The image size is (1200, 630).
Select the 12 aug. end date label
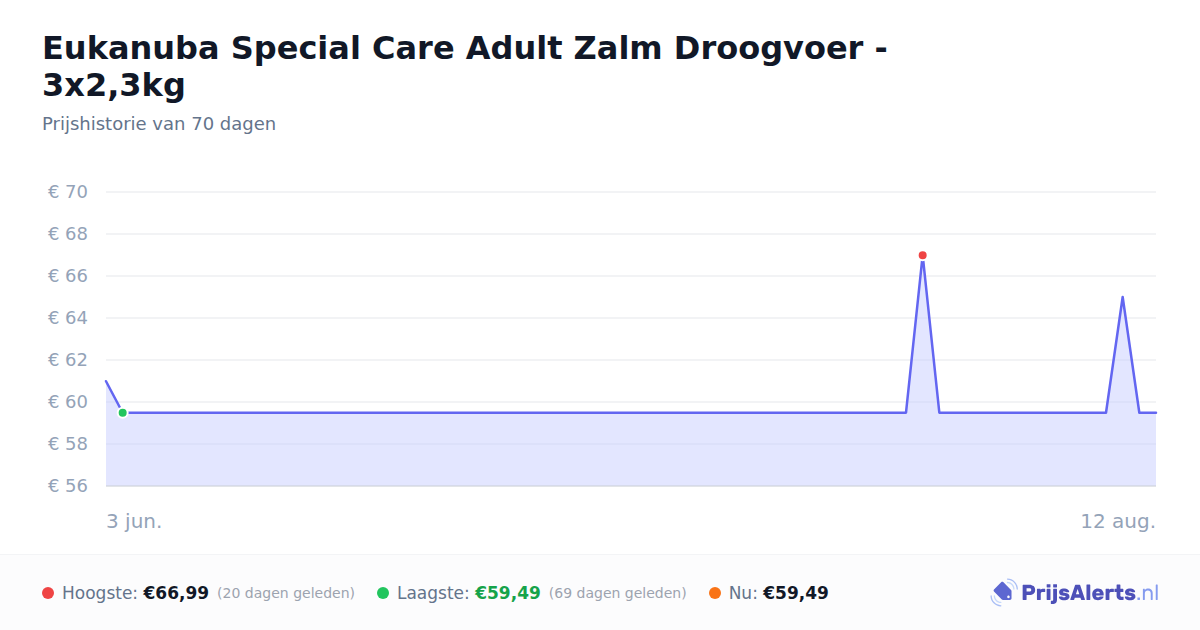(x=1118, y=521)
